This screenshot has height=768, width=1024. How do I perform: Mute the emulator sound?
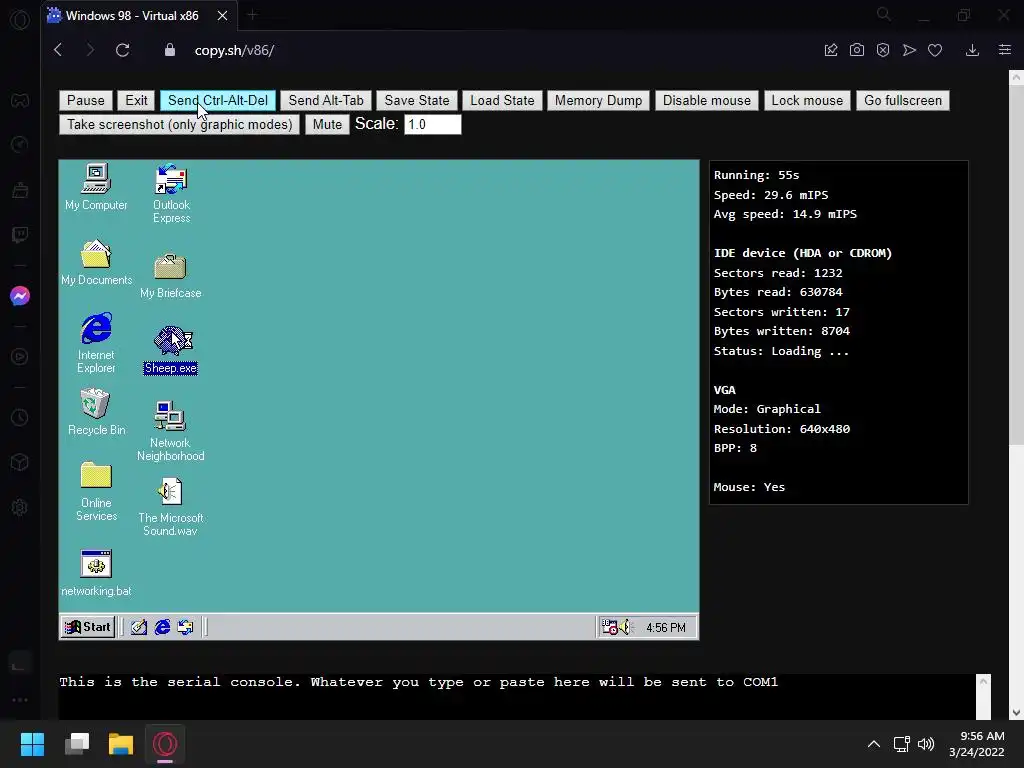[x=327, y=125]
